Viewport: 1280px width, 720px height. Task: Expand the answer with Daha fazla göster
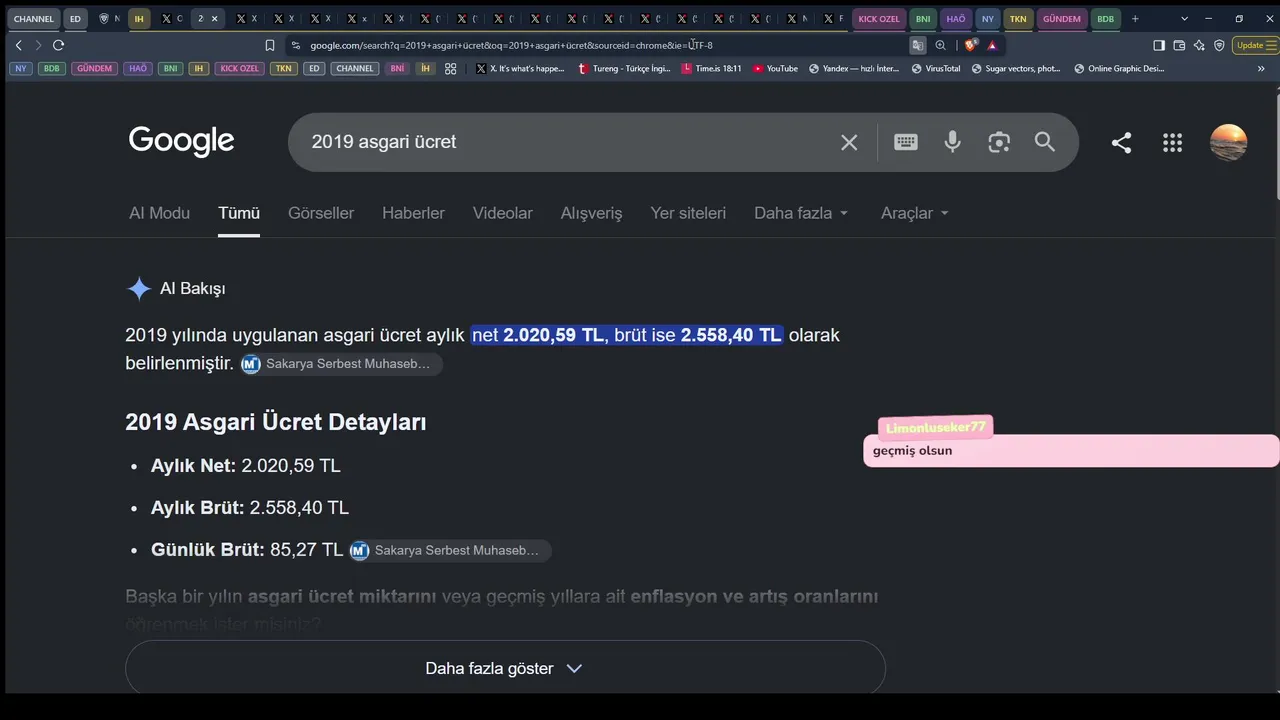click(x=505, y=668)
